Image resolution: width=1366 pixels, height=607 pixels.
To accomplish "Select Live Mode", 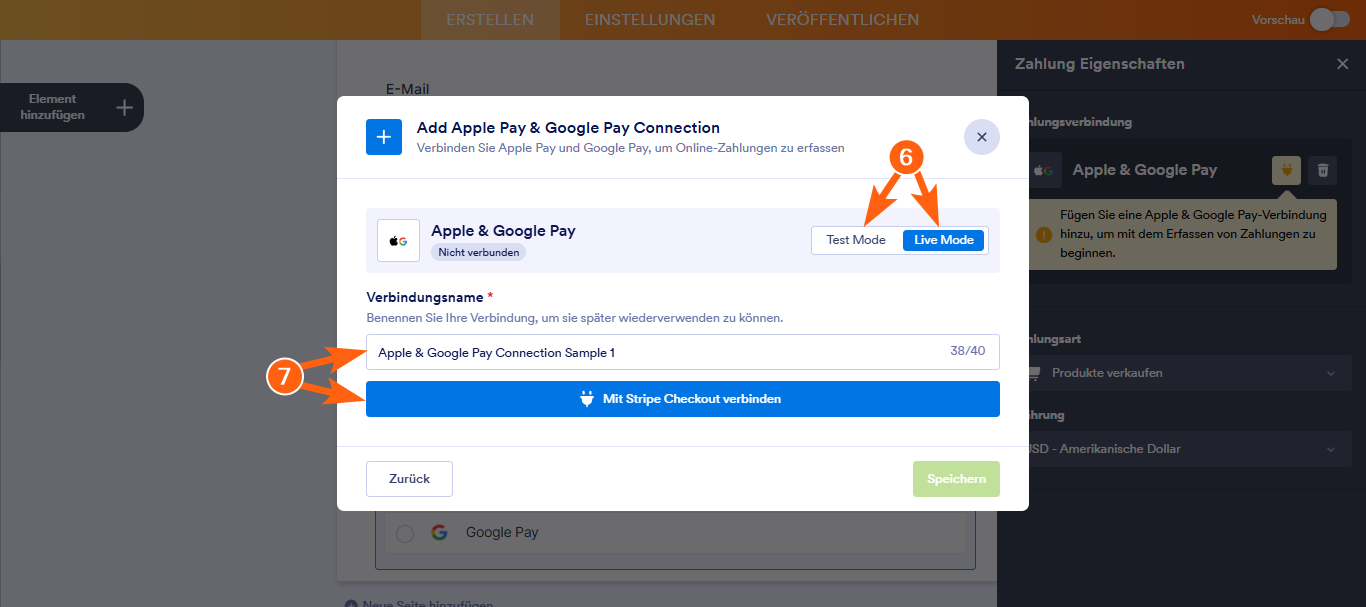I will click(944, 240).
